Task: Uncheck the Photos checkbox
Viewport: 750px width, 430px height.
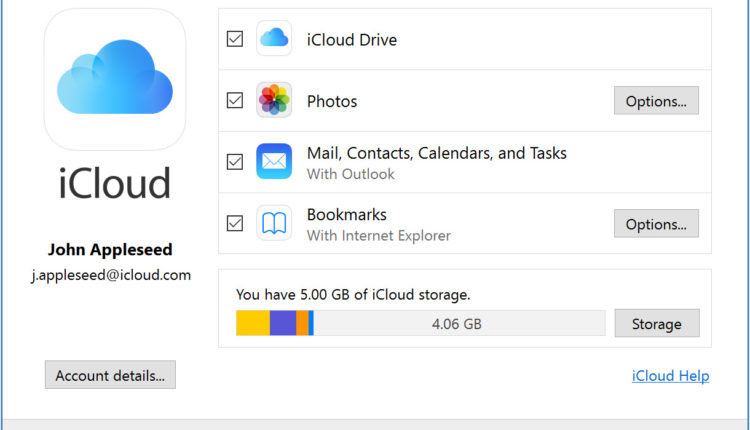Action: (x=235, y=100)
